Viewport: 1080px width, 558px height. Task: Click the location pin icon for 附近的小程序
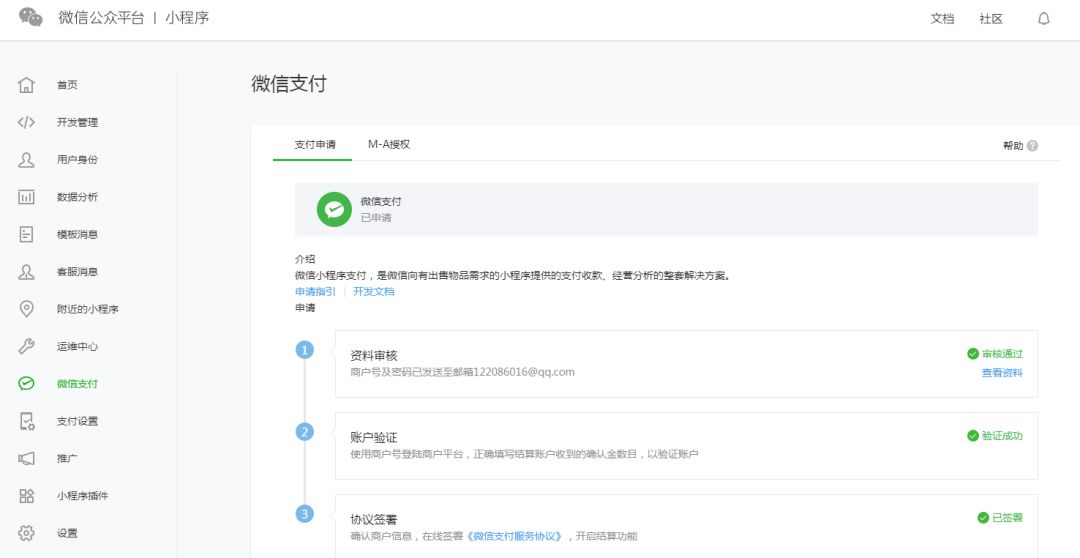(x=26, y=309)
